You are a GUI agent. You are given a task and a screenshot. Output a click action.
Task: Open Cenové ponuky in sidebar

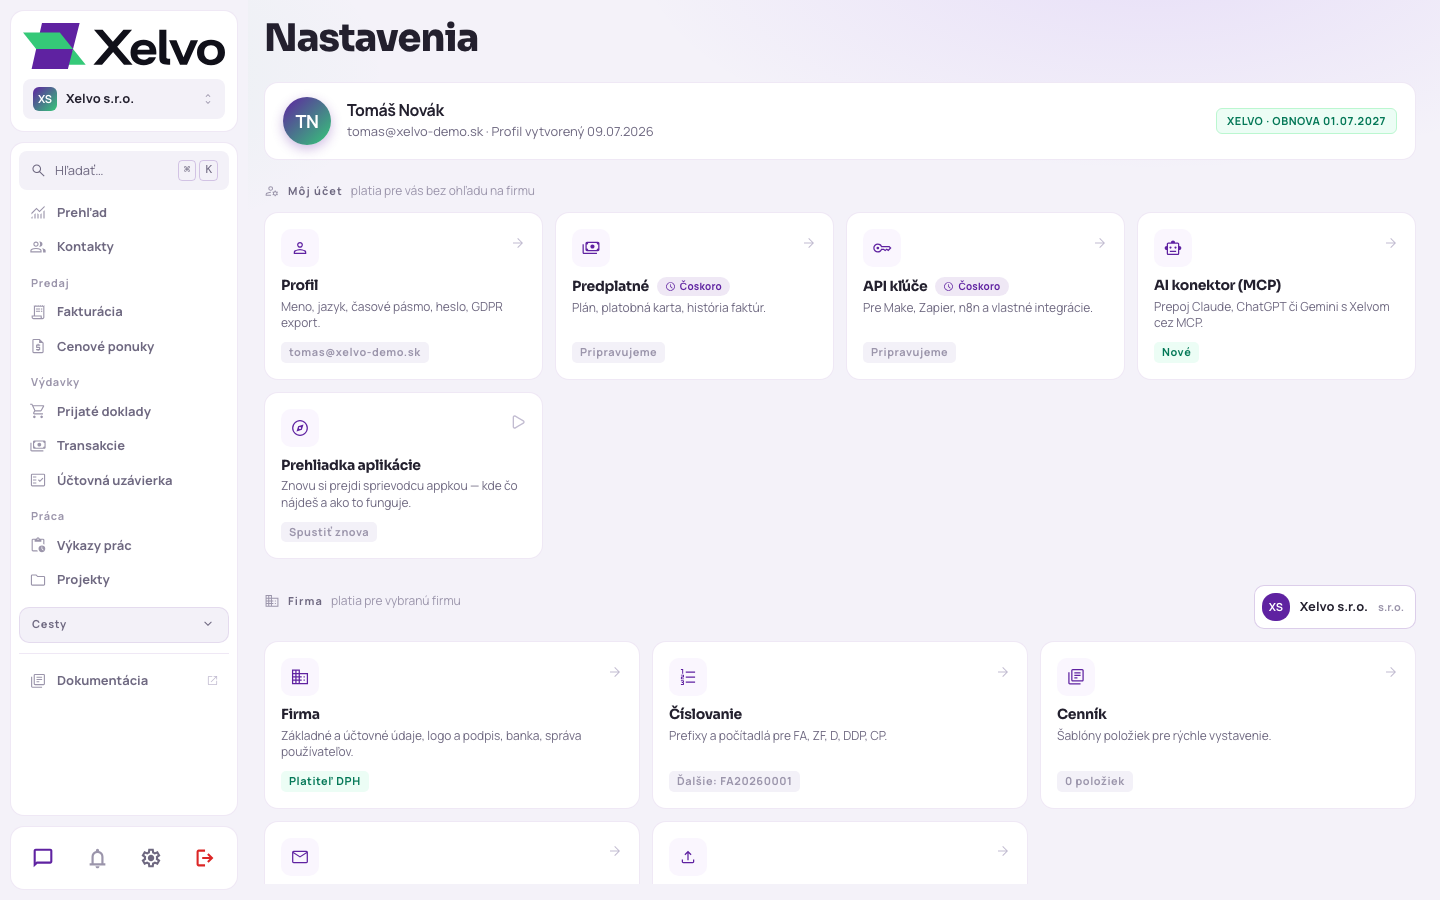point(124,347)
